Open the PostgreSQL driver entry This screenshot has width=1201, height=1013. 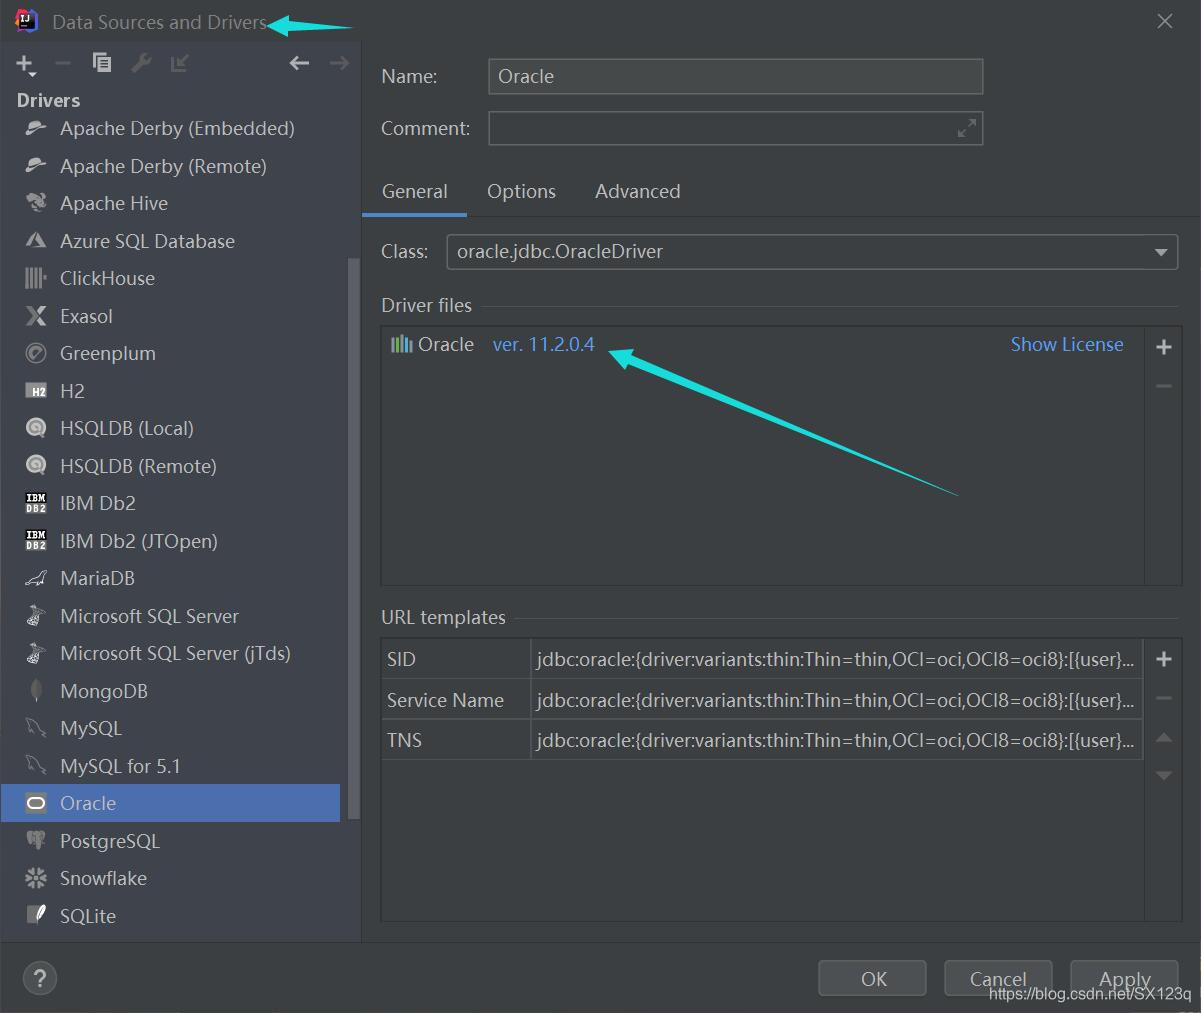tap(110, 841)
